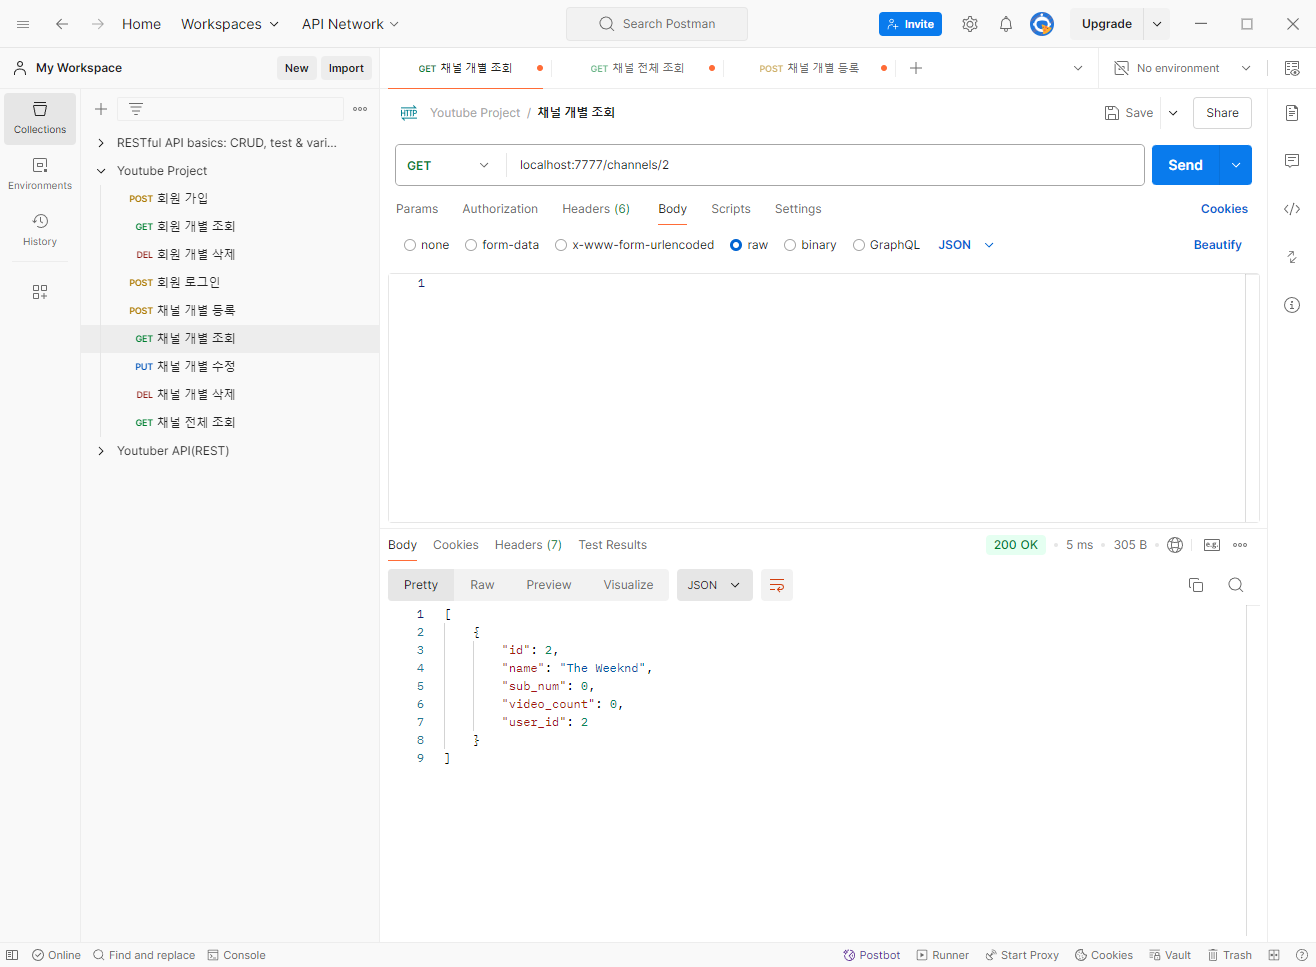Add a new request tab
1316x967 pixels.
point(916,68)
